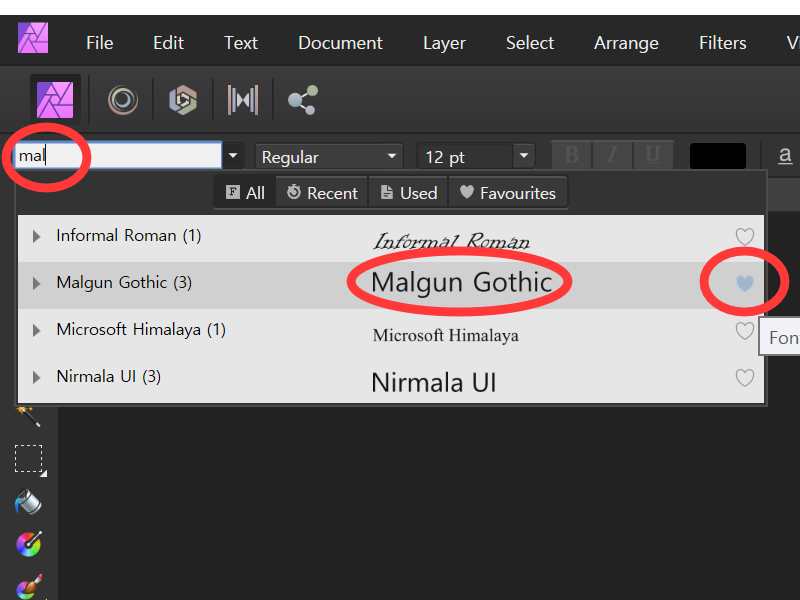The height and width of the screenshot is (600, 800).
Task: Toggle Italic text formatting
Action: tap(612, 155)
